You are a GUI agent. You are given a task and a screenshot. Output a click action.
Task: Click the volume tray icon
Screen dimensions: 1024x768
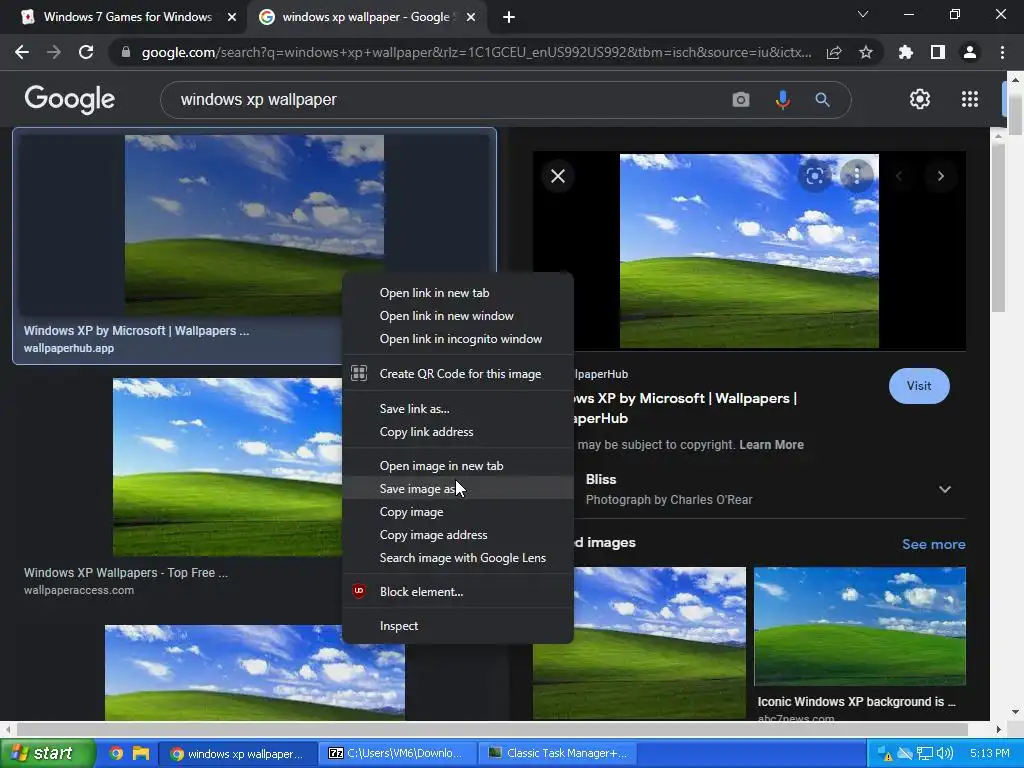[x=945, y=753]
